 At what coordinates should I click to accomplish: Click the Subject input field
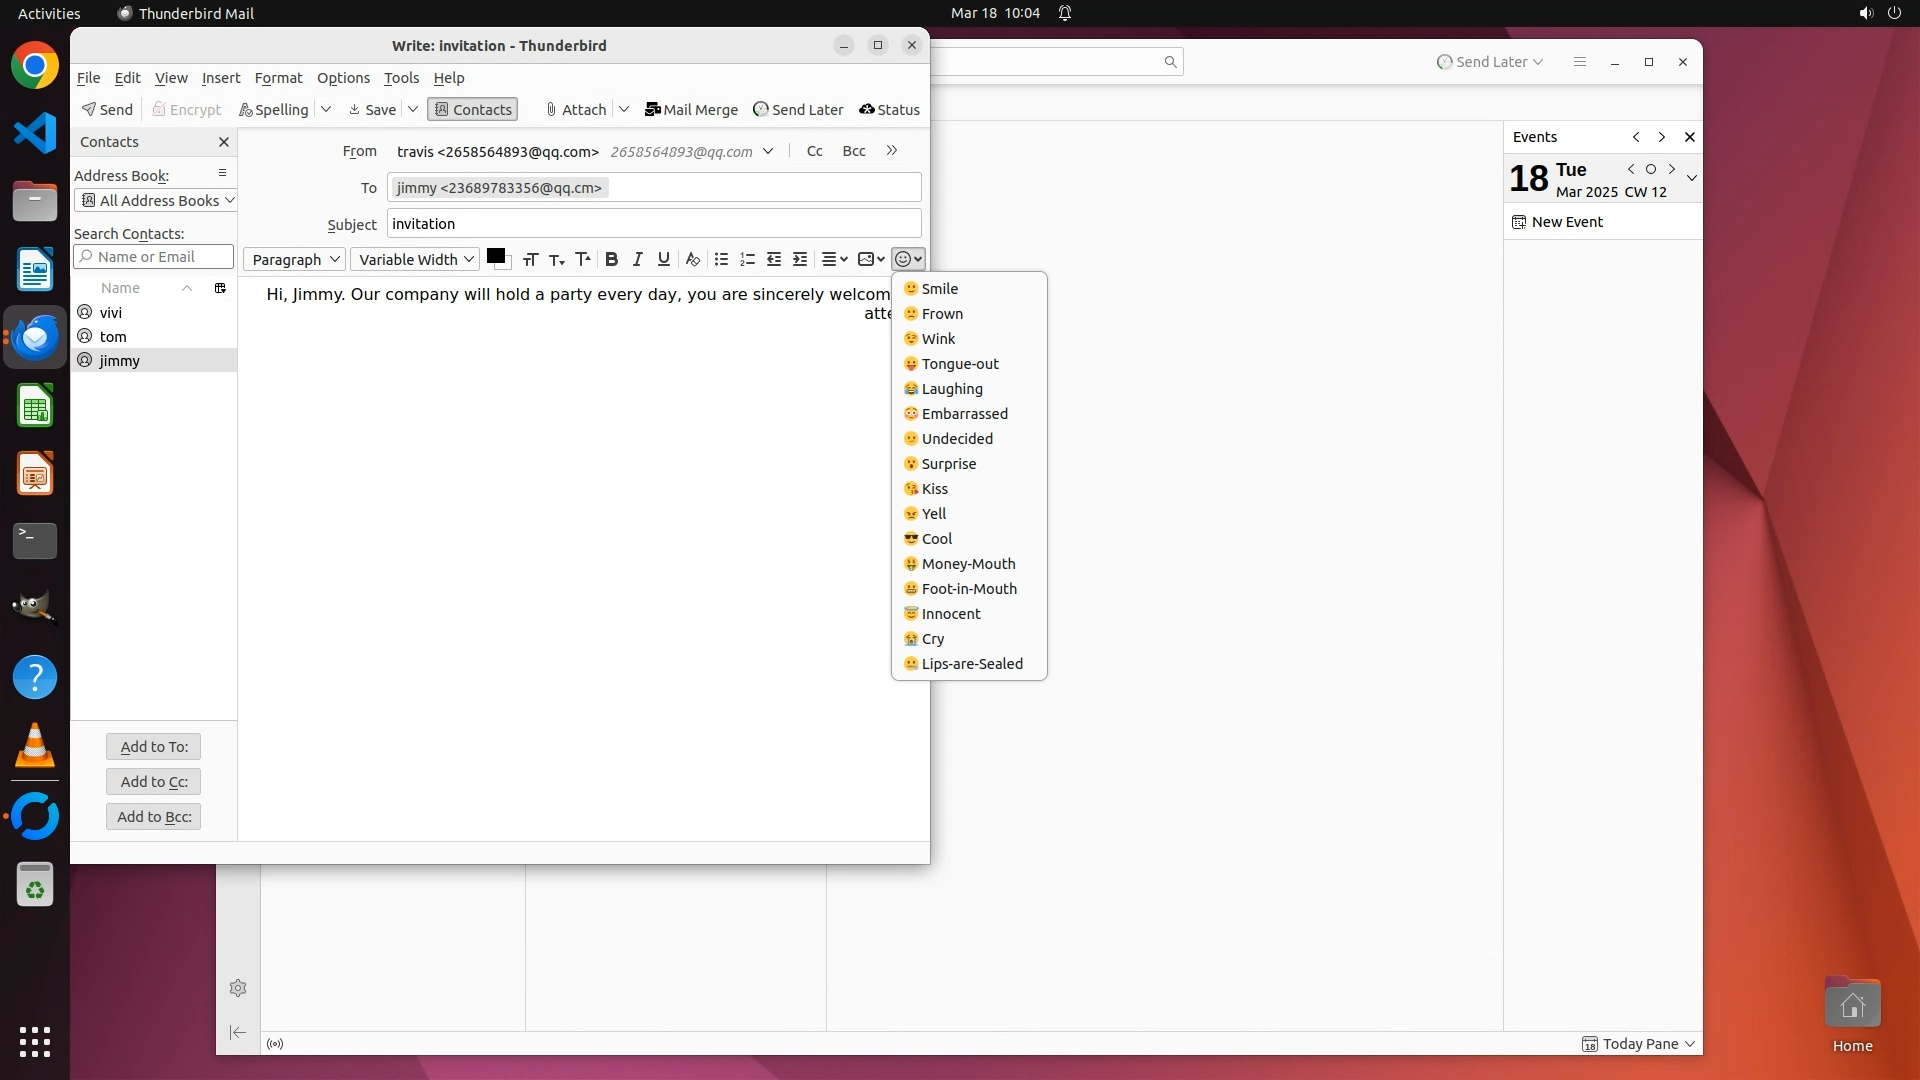pos(653,224)
